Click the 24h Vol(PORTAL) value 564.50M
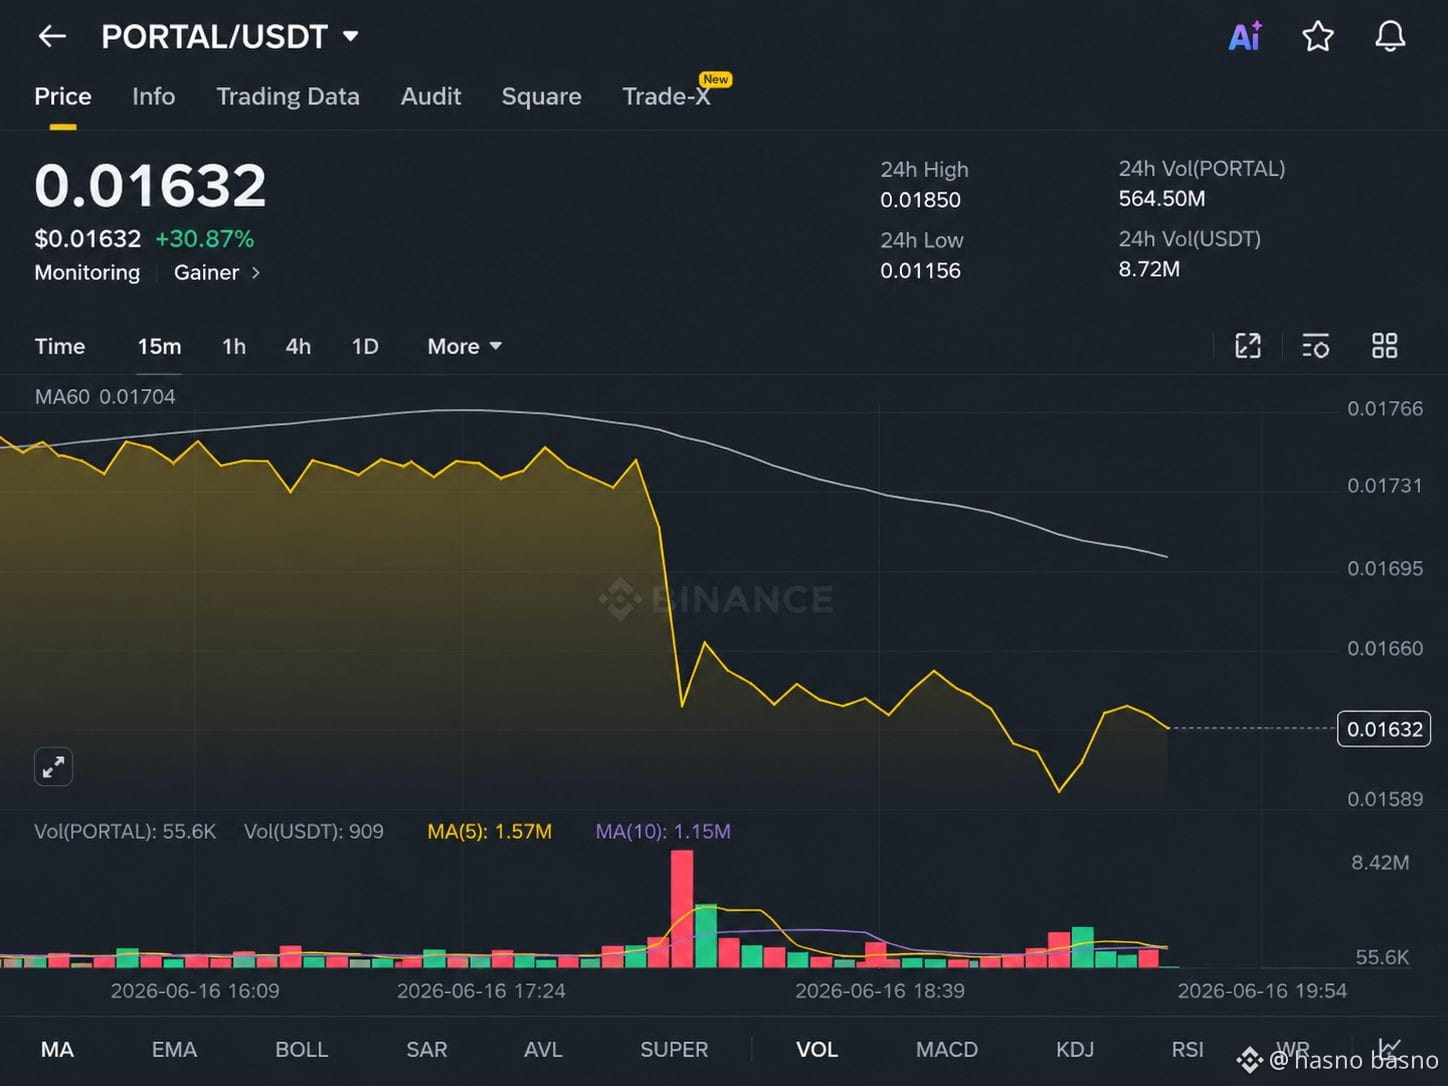The height and width of the screenshot is (1086, 1448). [x=1162, y=199]
